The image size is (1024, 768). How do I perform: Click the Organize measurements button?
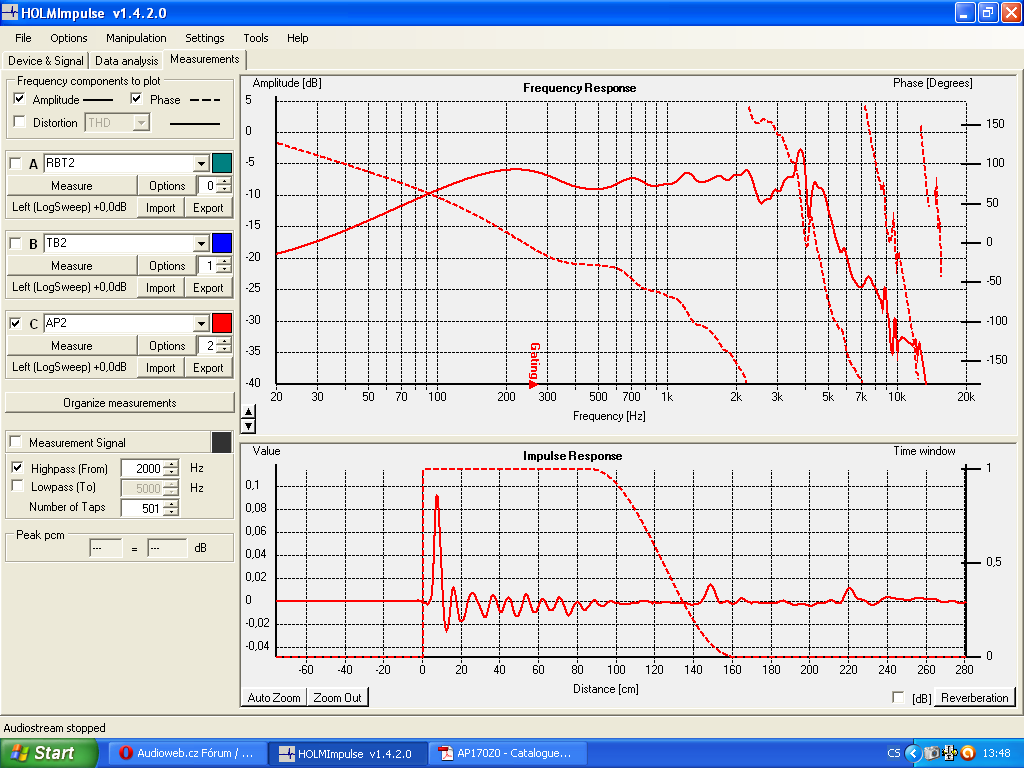click(120, 403)
